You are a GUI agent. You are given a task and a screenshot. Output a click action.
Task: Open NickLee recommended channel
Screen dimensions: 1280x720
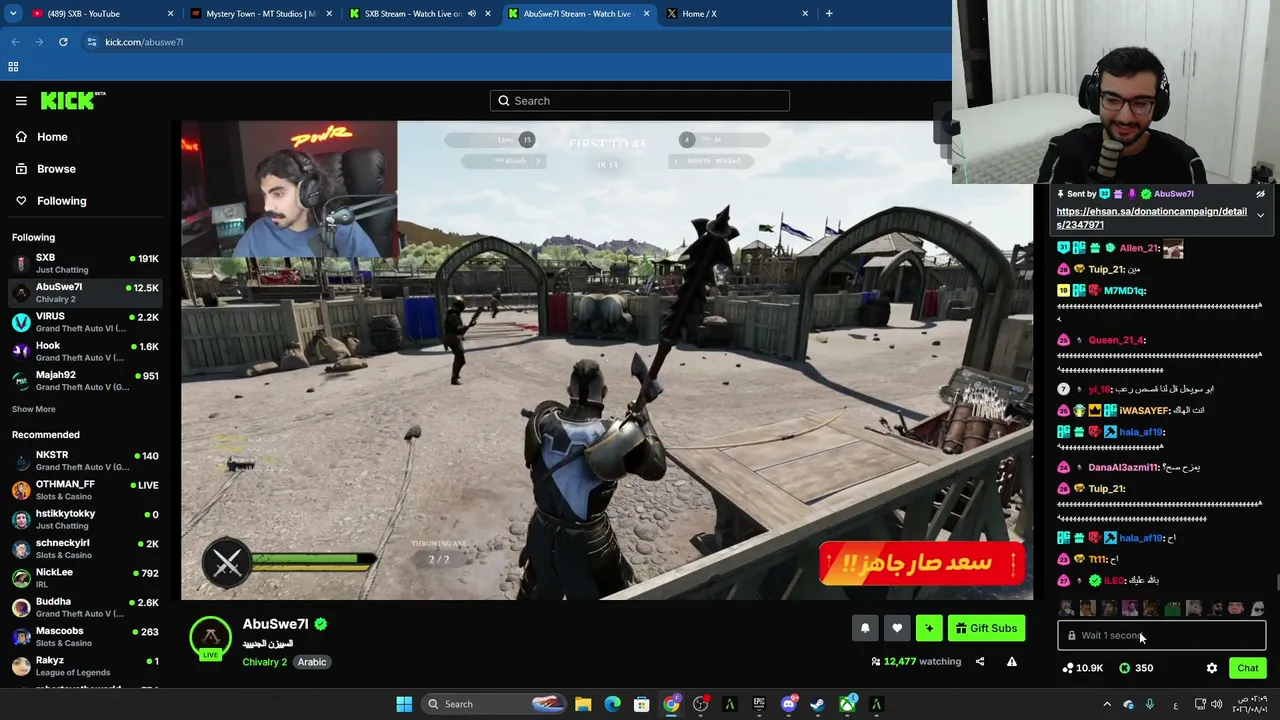coord(86,578)
